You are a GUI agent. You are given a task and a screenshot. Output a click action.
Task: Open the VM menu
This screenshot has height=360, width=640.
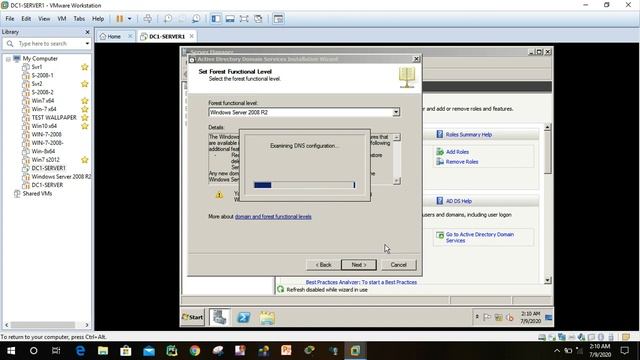(62, 19)
